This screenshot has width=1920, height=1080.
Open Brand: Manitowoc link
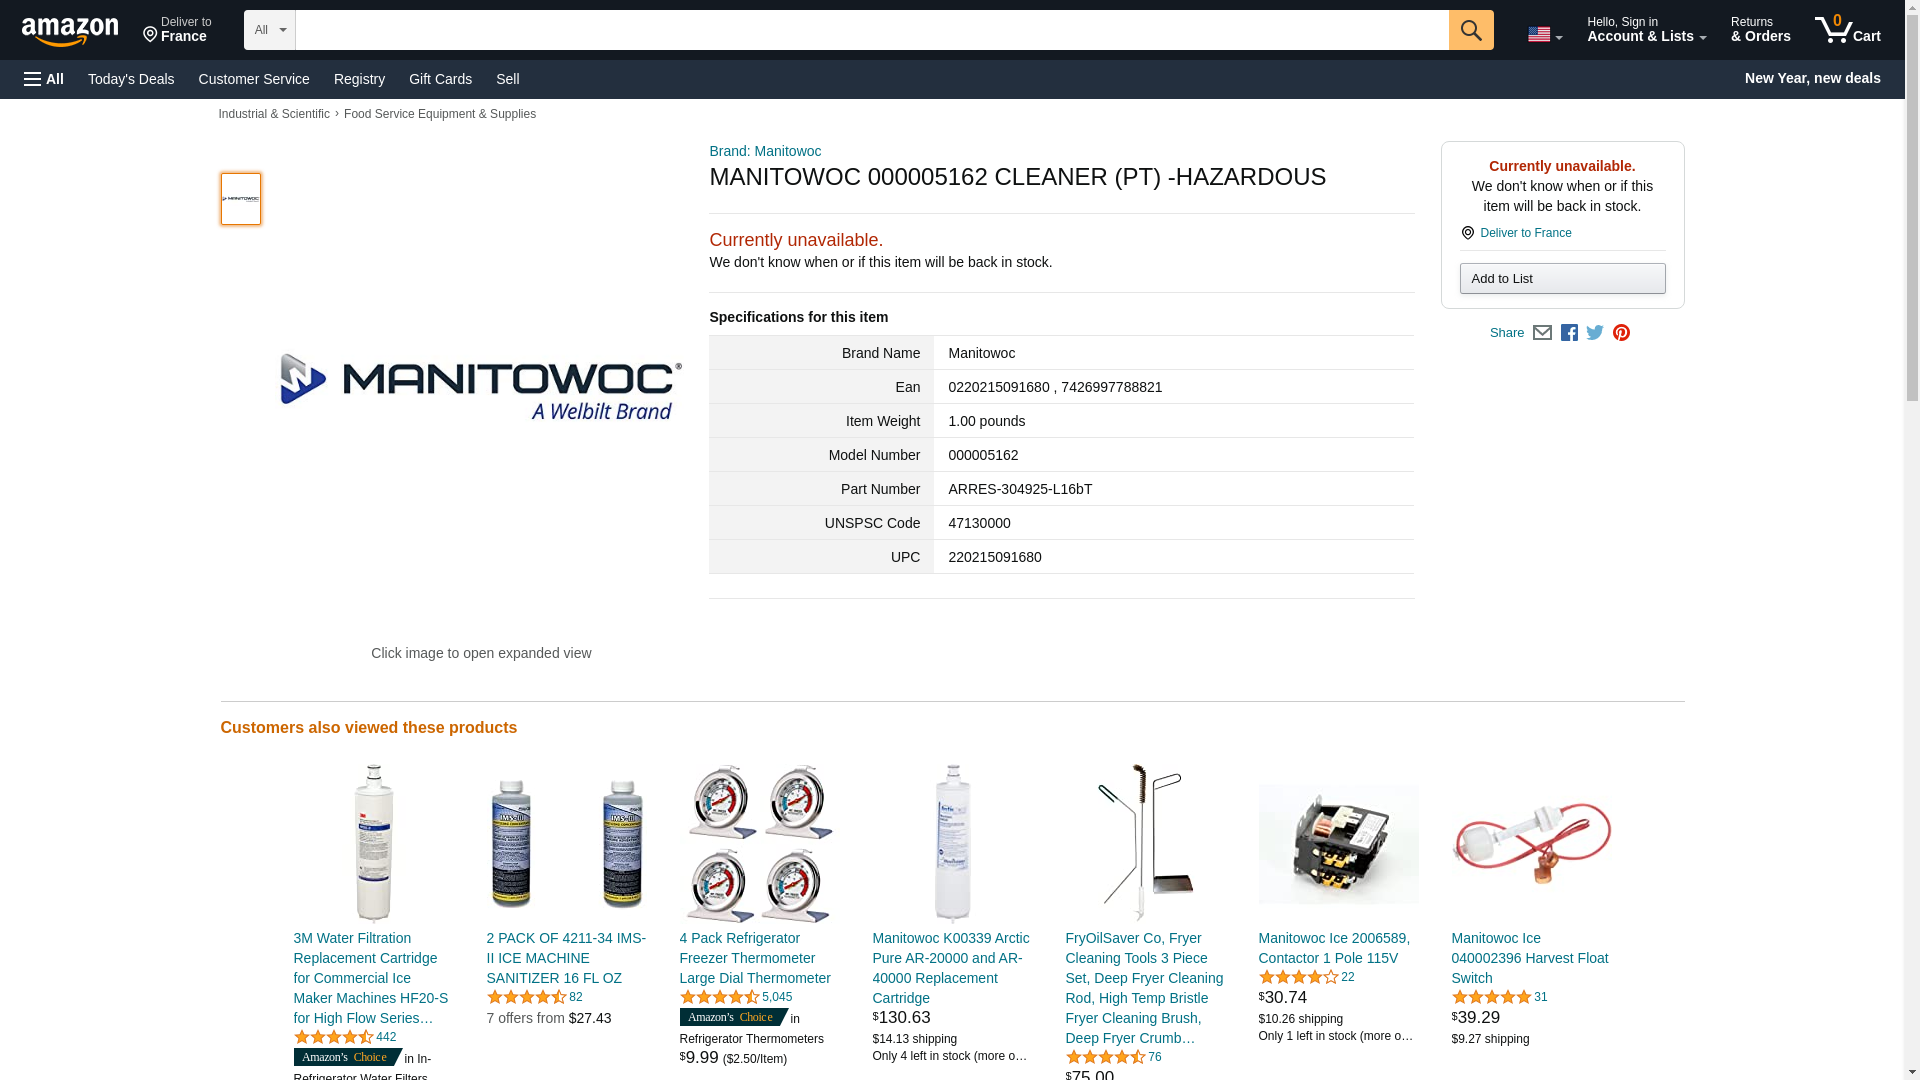point(765,151)
